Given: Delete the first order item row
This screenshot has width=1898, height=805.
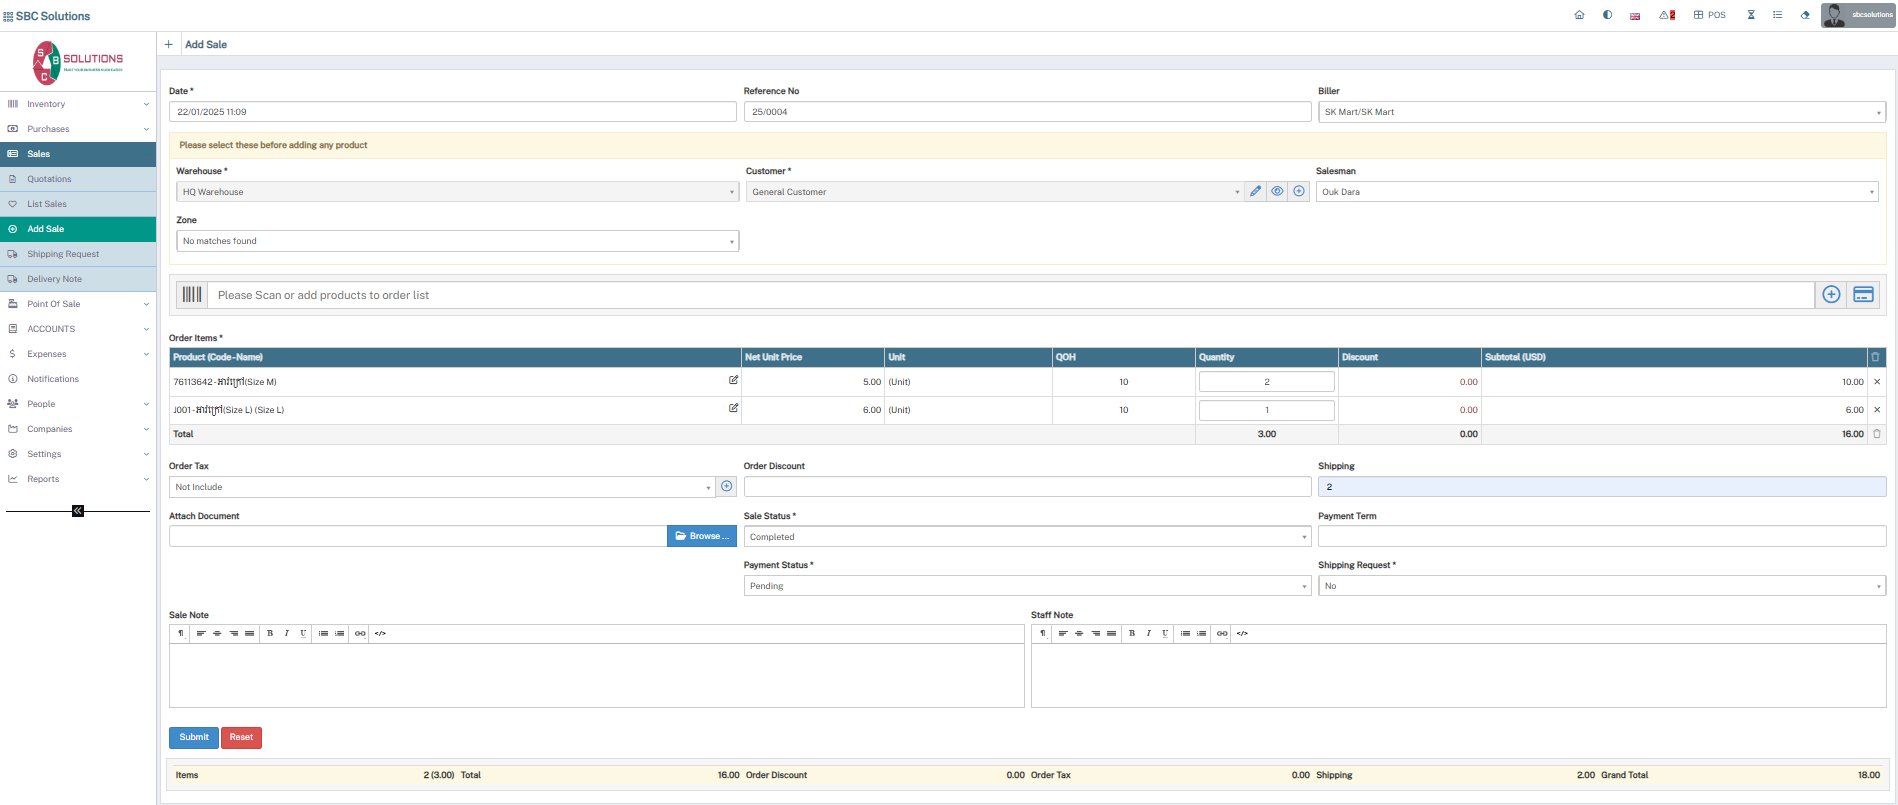Looking at the screenshot, I should click(x=1876, y=382).
